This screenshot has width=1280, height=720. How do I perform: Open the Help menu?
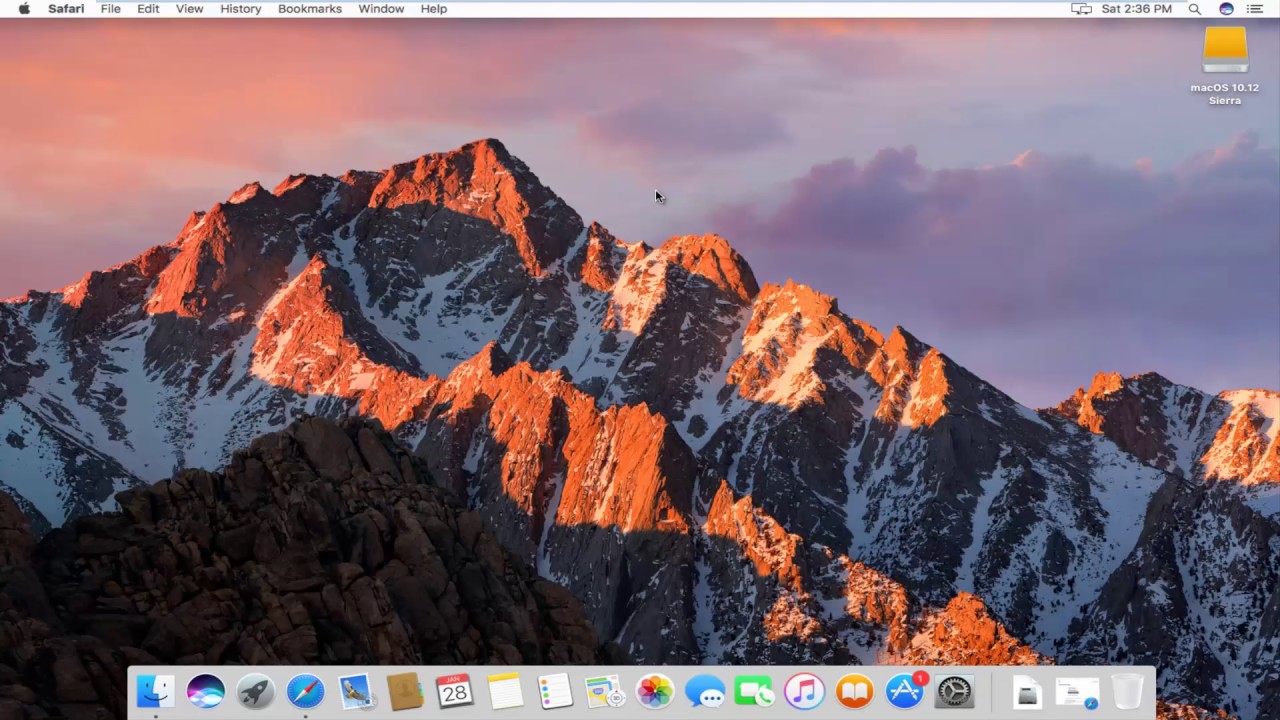[x=434, y=9]
